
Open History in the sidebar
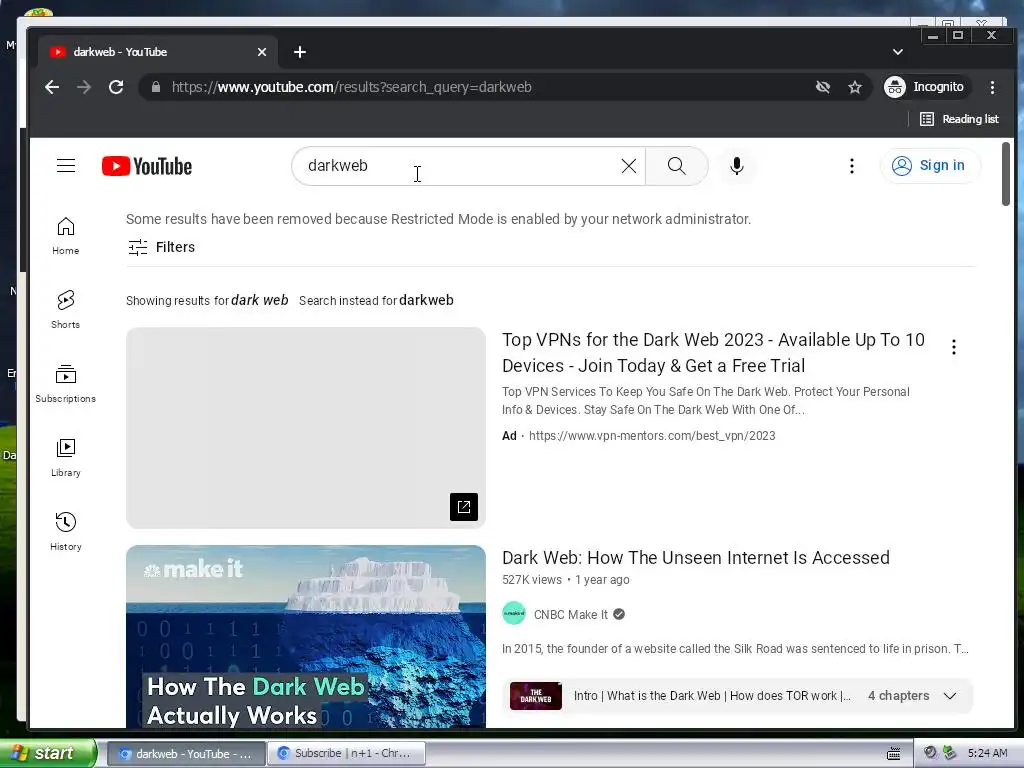65,532
